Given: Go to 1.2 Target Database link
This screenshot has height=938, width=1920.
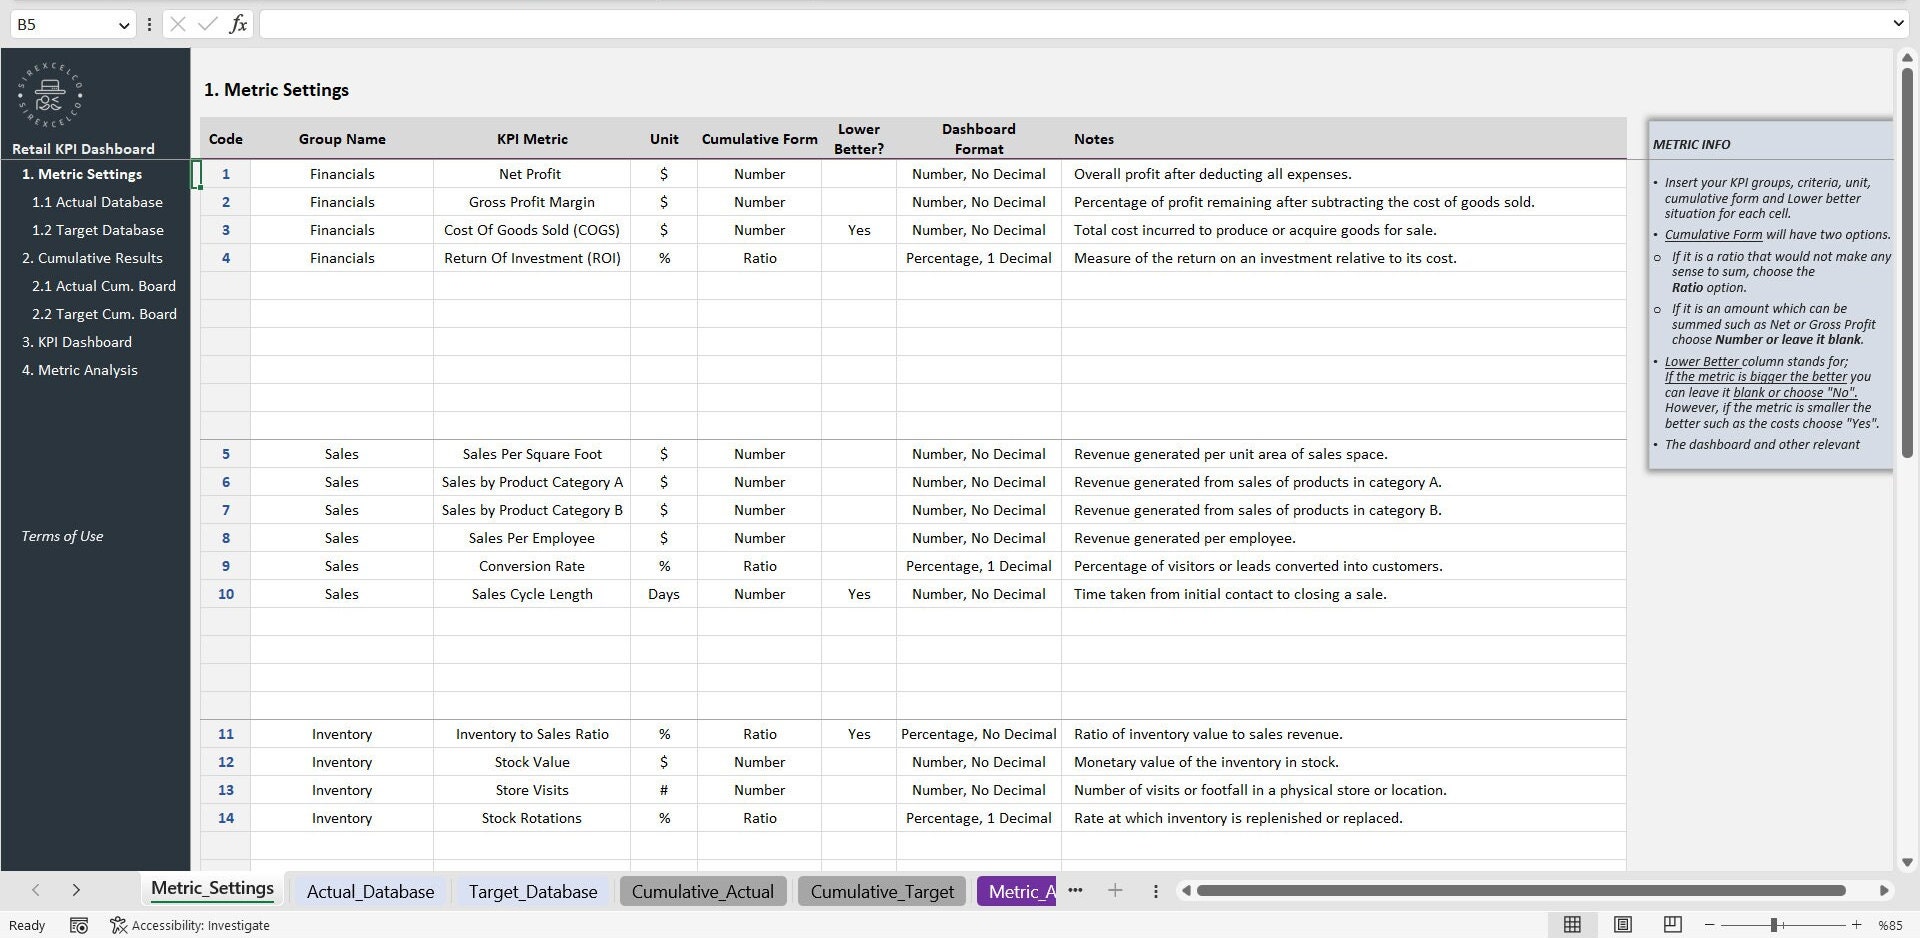Looking at the screenshot, I should 98,230.
